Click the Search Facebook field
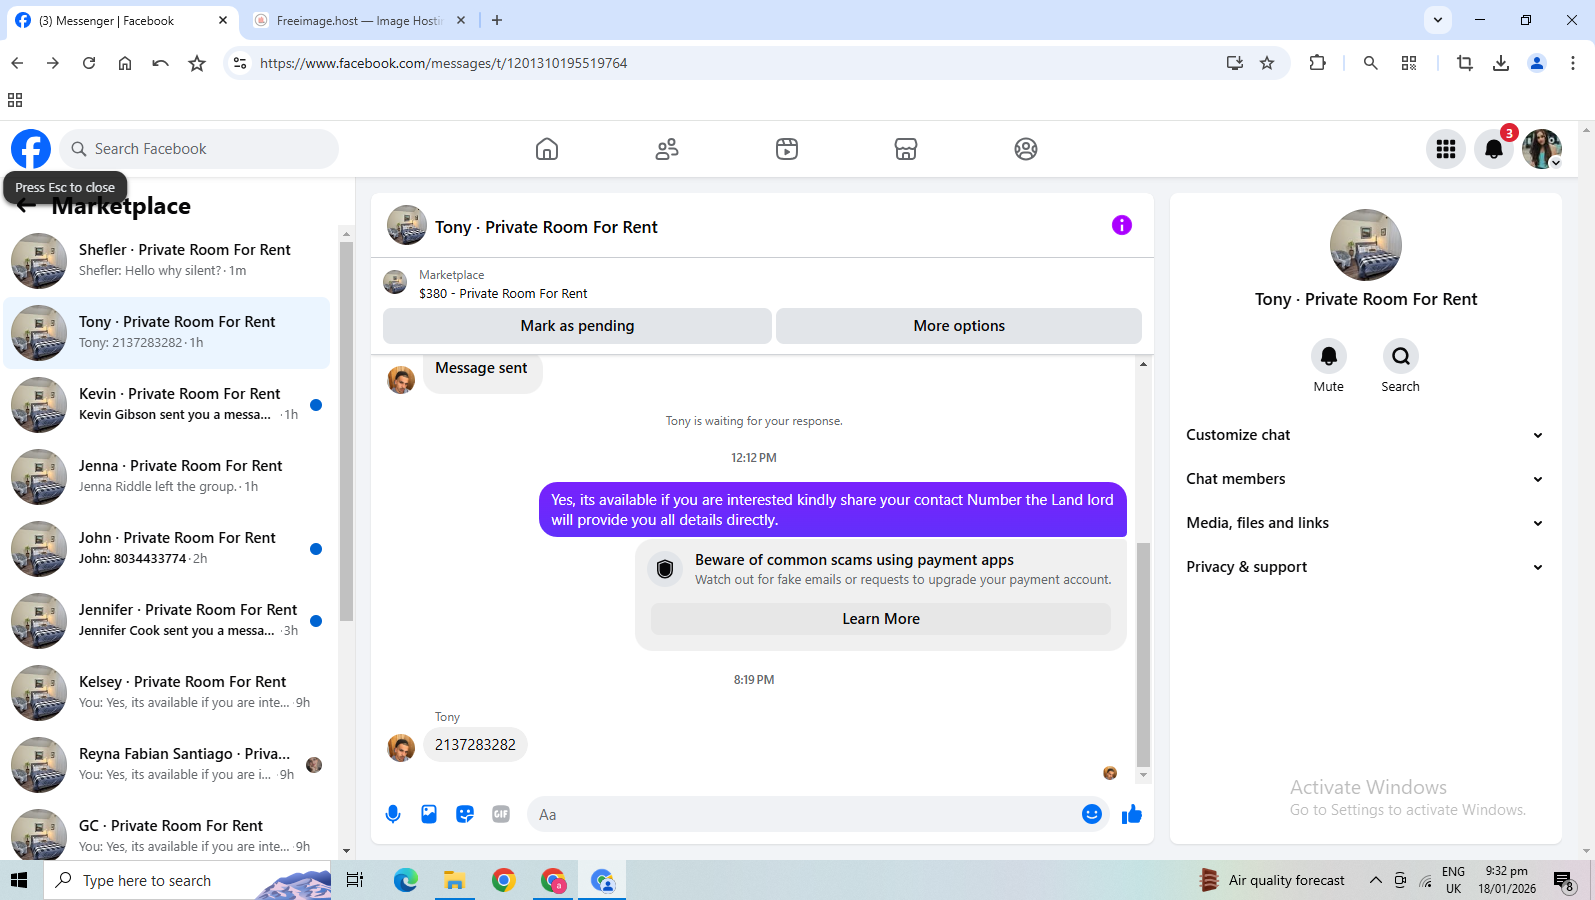 click(x=199, y=149)
